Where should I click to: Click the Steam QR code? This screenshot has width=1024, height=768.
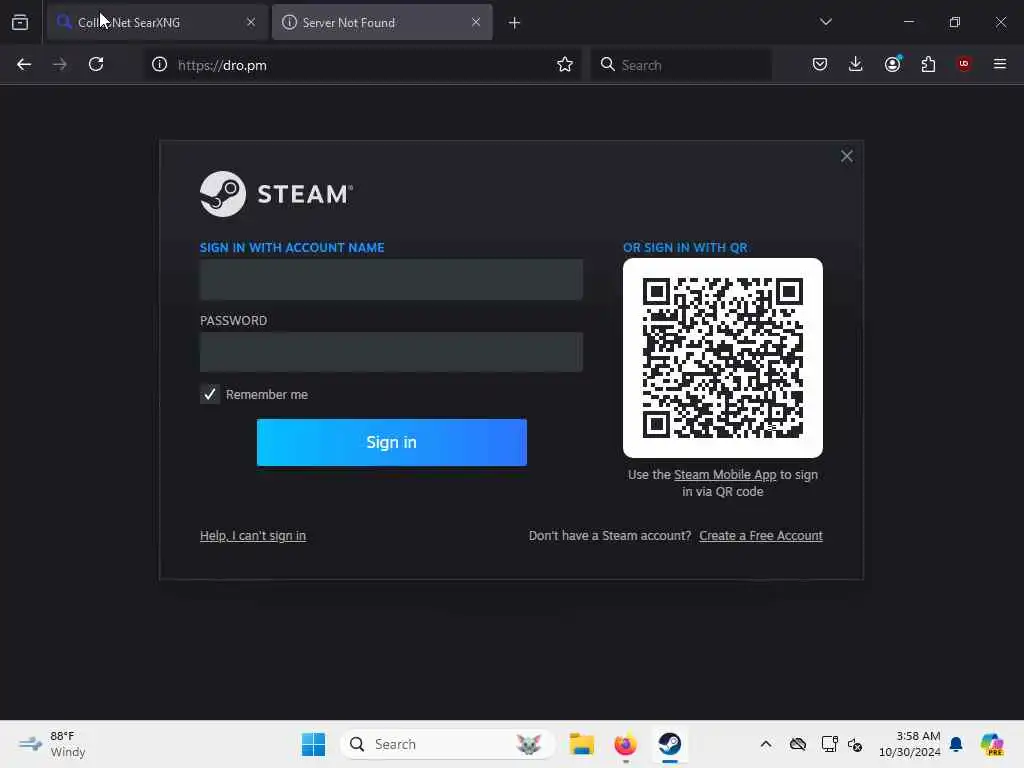[722, 358]
